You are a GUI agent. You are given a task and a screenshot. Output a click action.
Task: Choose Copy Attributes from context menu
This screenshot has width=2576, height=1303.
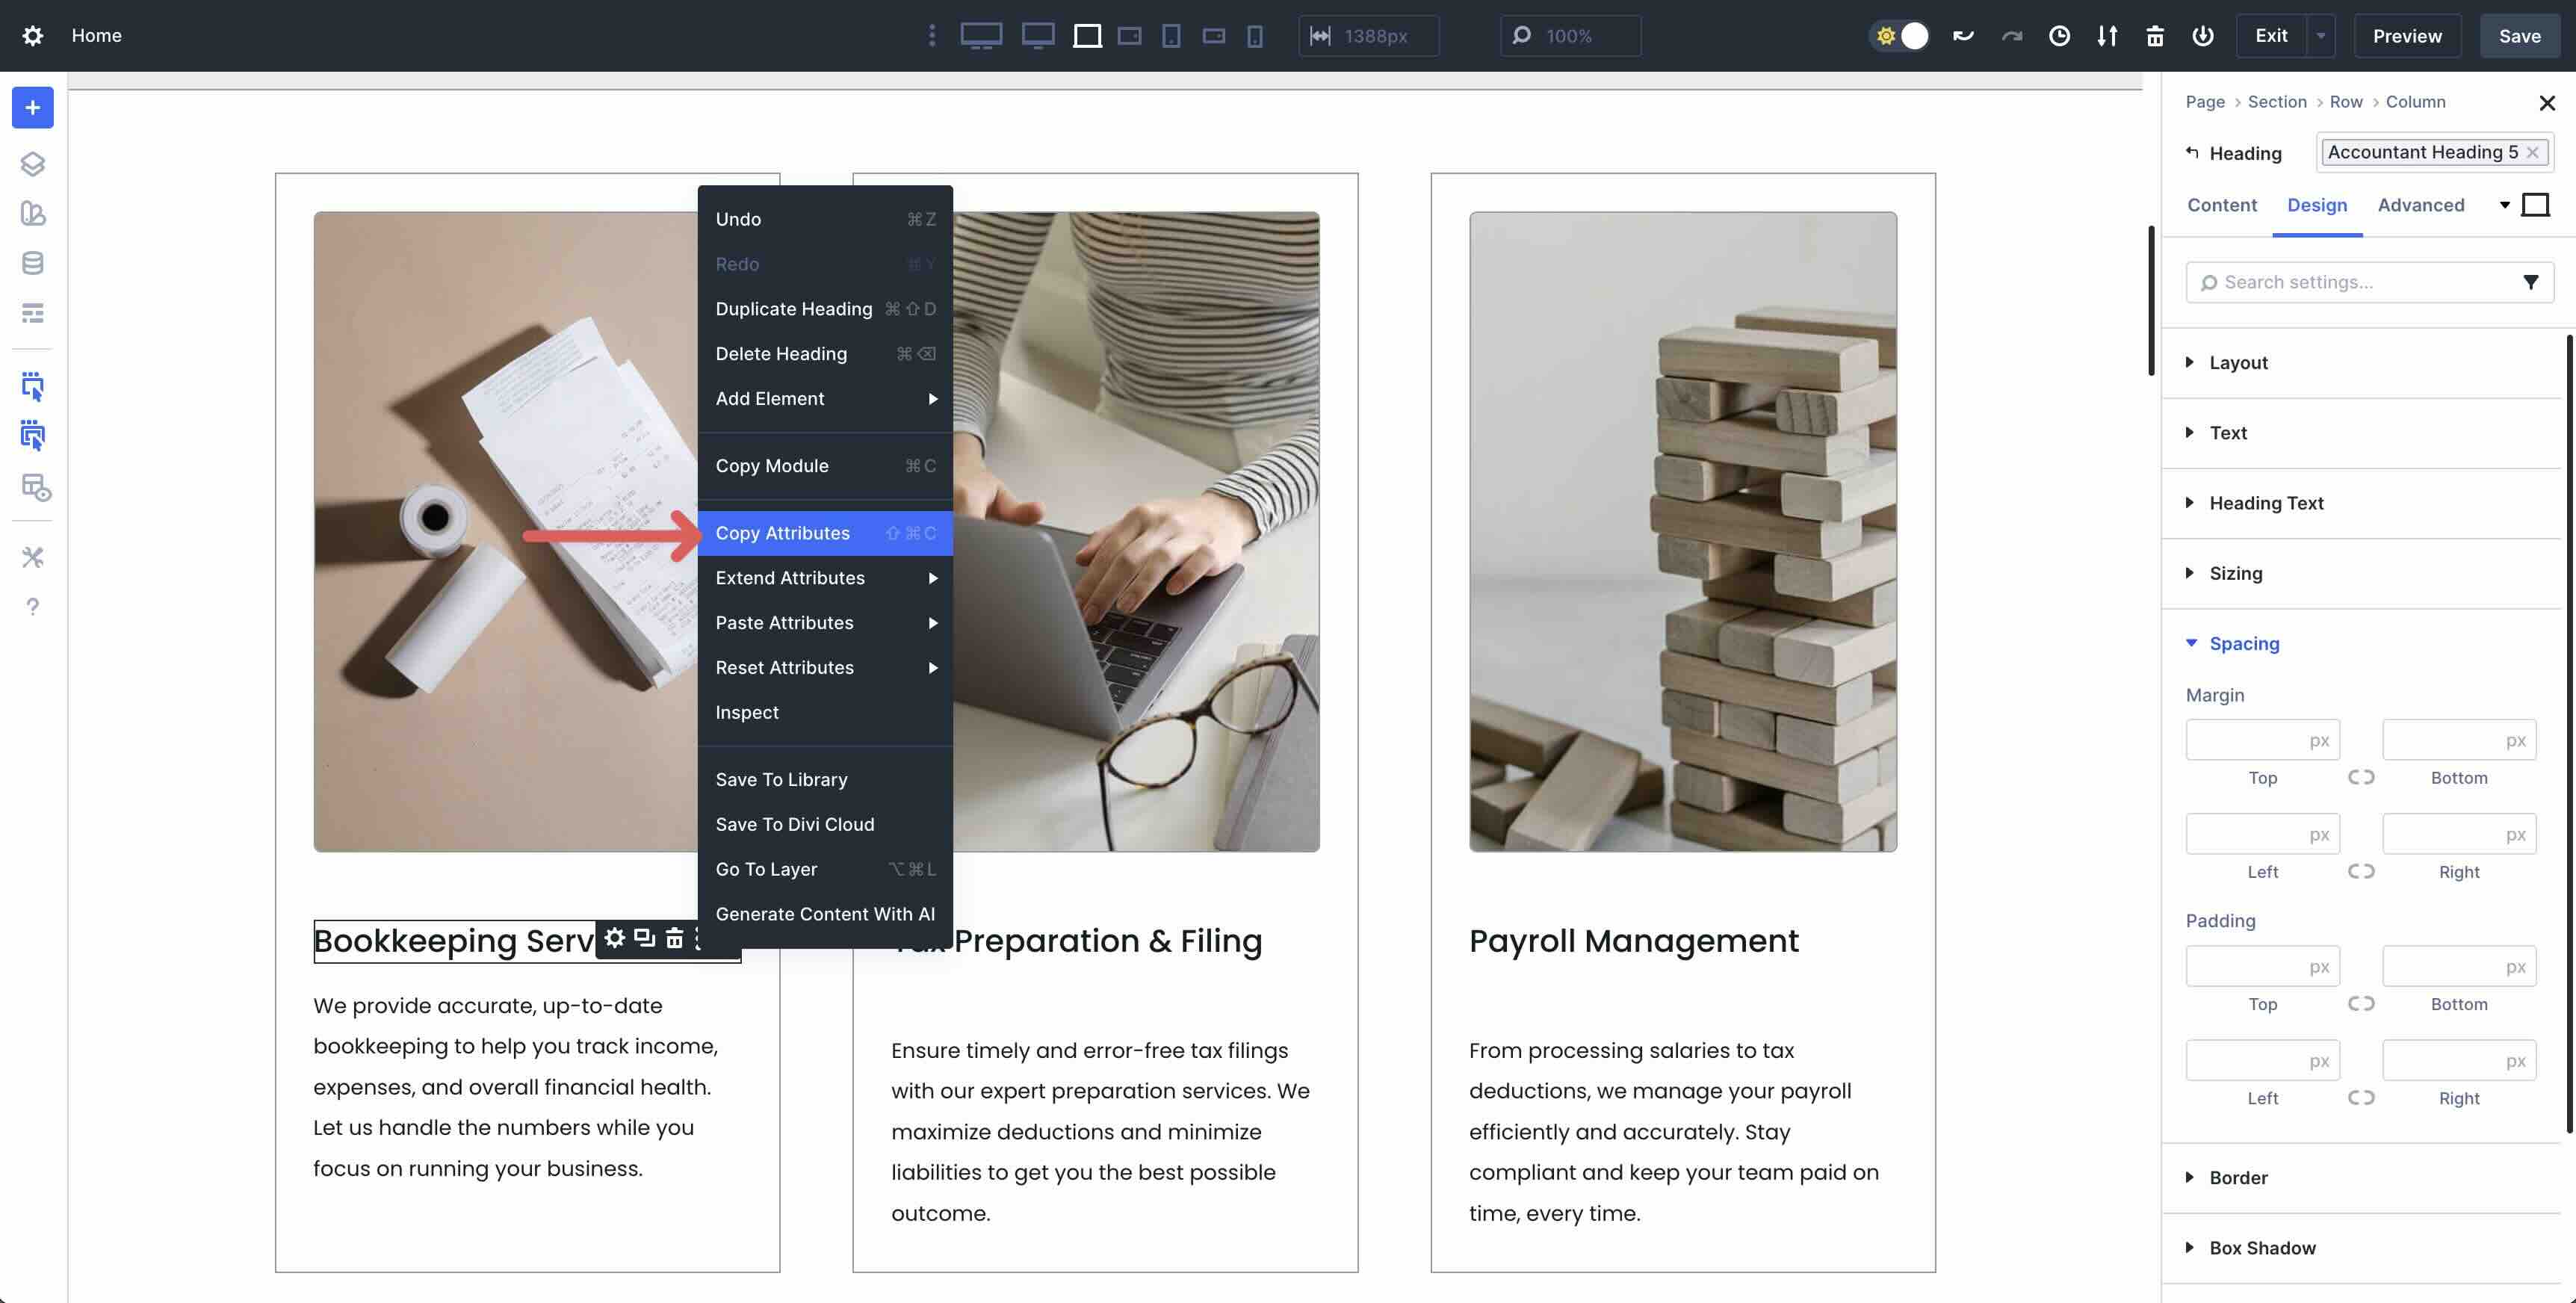click(x=782, y=533)
